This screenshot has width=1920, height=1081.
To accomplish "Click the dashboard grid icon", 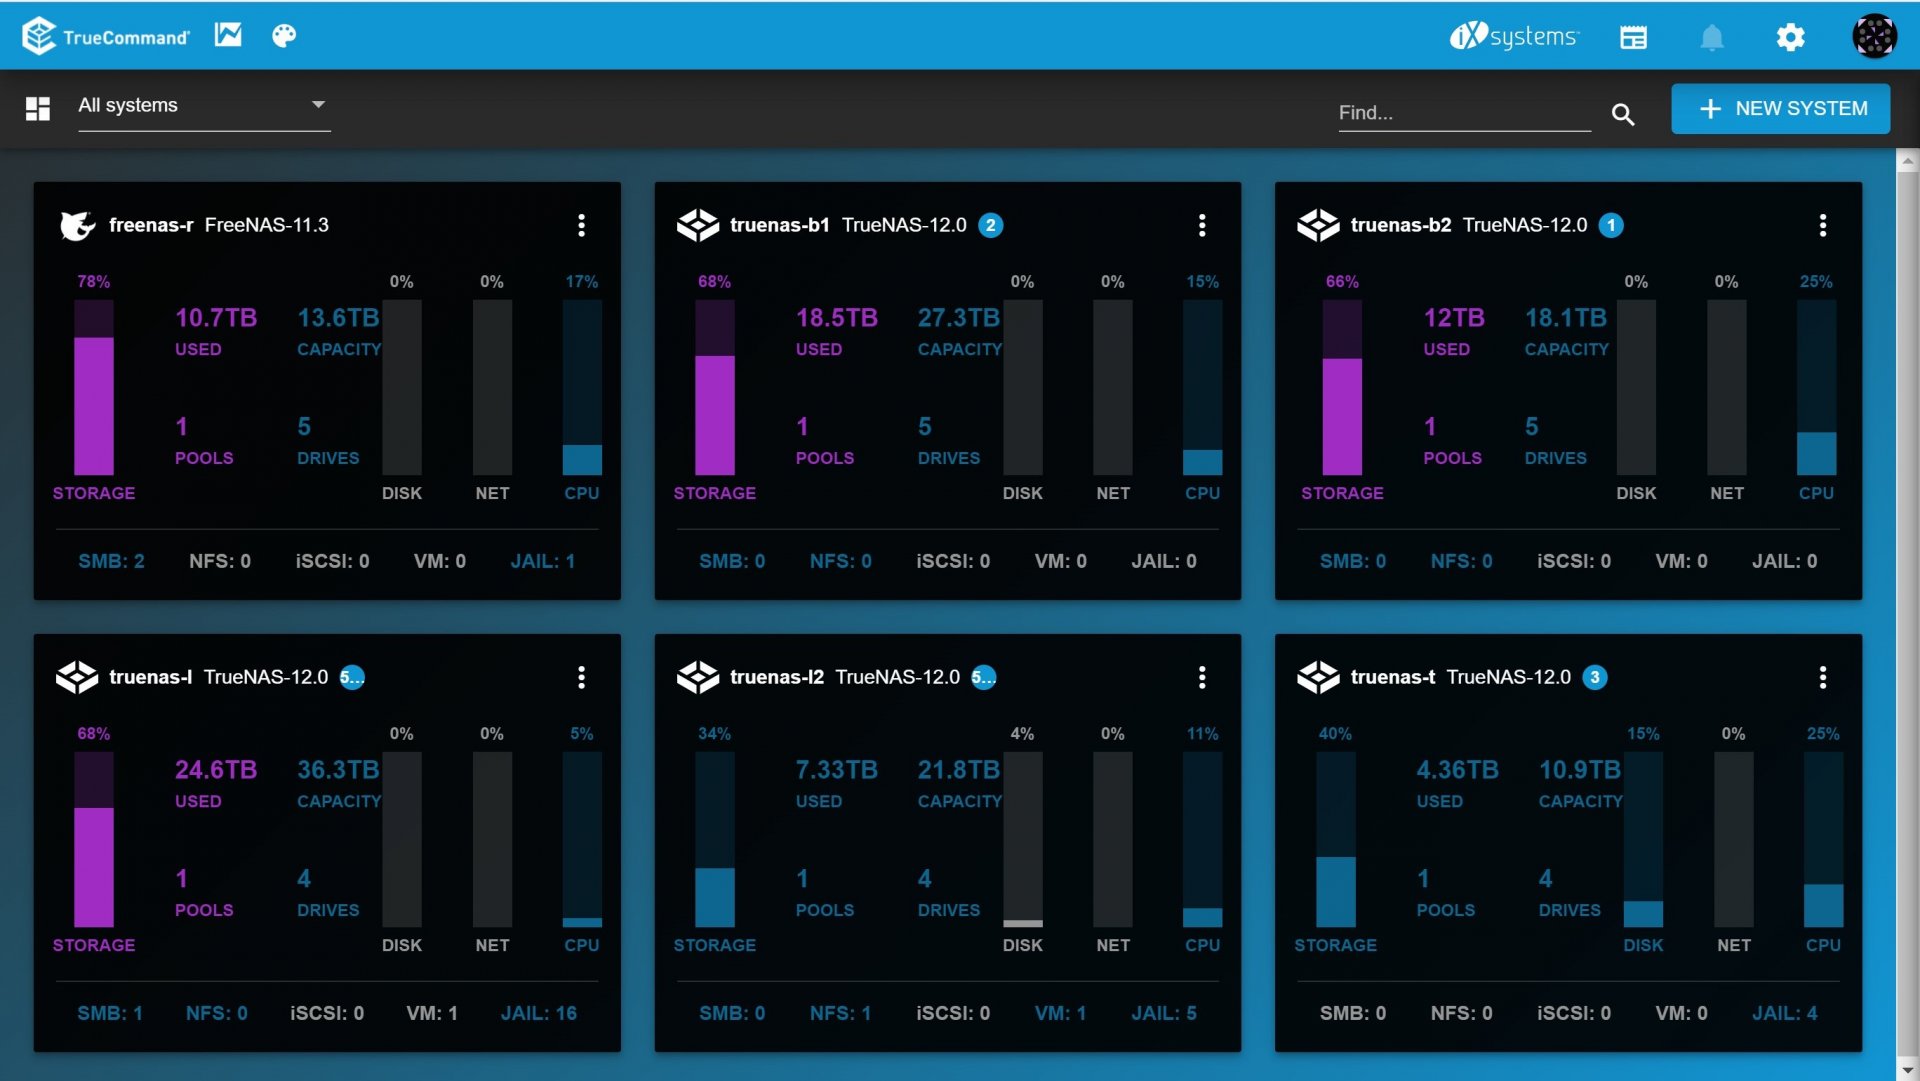I will [x=38, y=108].
